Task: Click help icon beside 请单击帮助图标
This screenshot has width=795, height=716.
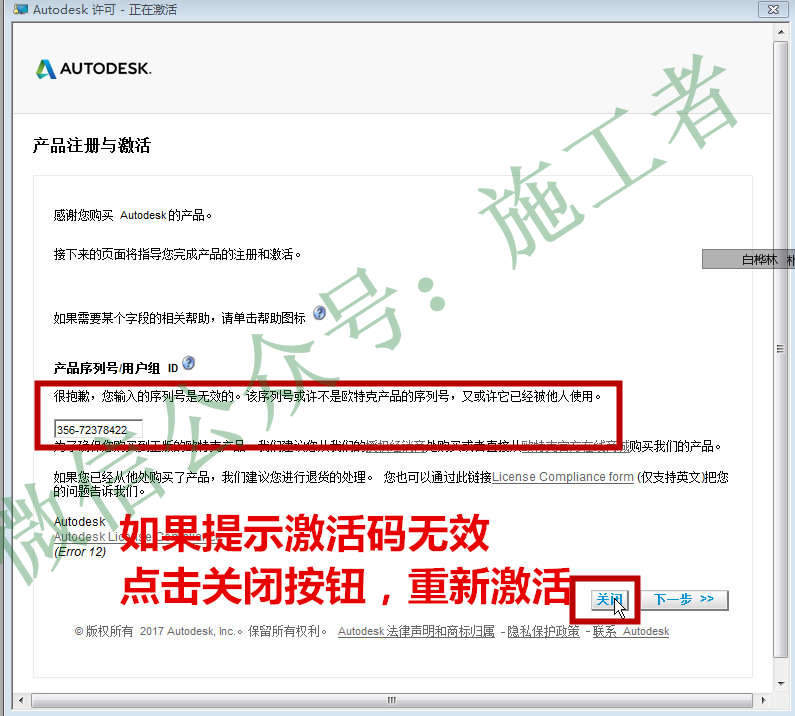Action: point(319,313)
